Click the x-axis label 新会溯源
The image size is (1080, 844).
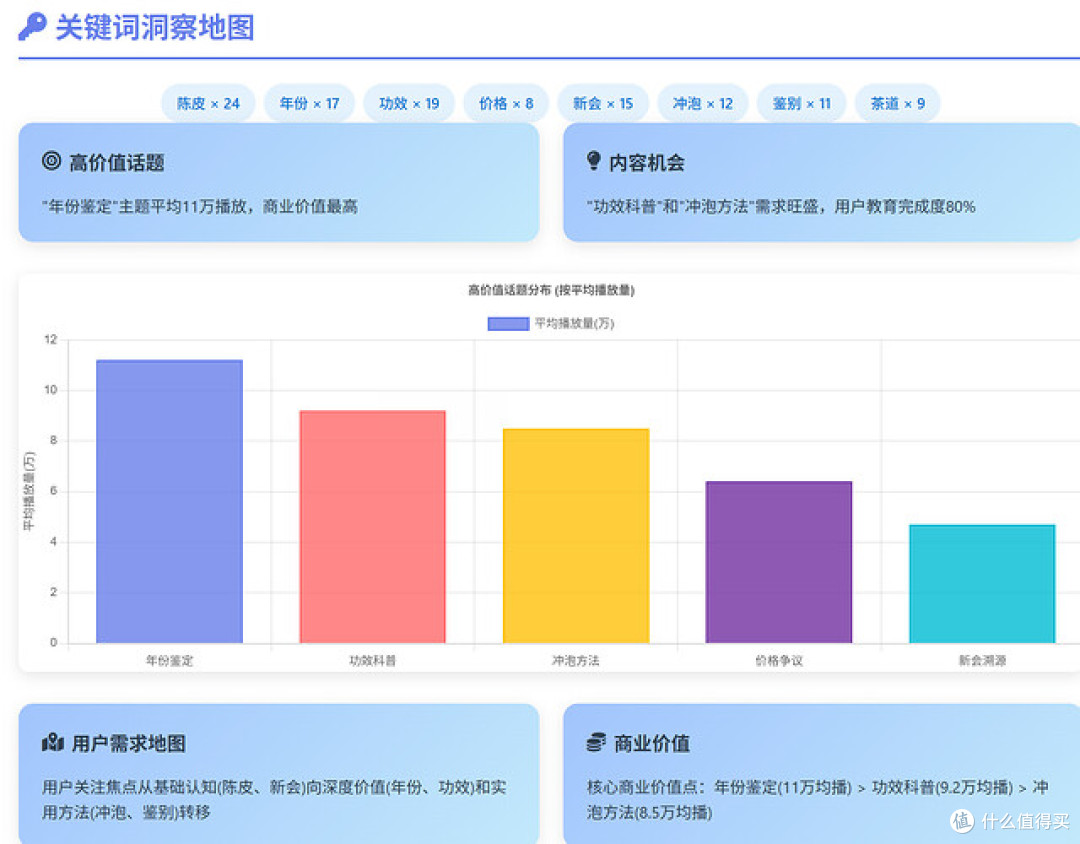coord(982,661)
